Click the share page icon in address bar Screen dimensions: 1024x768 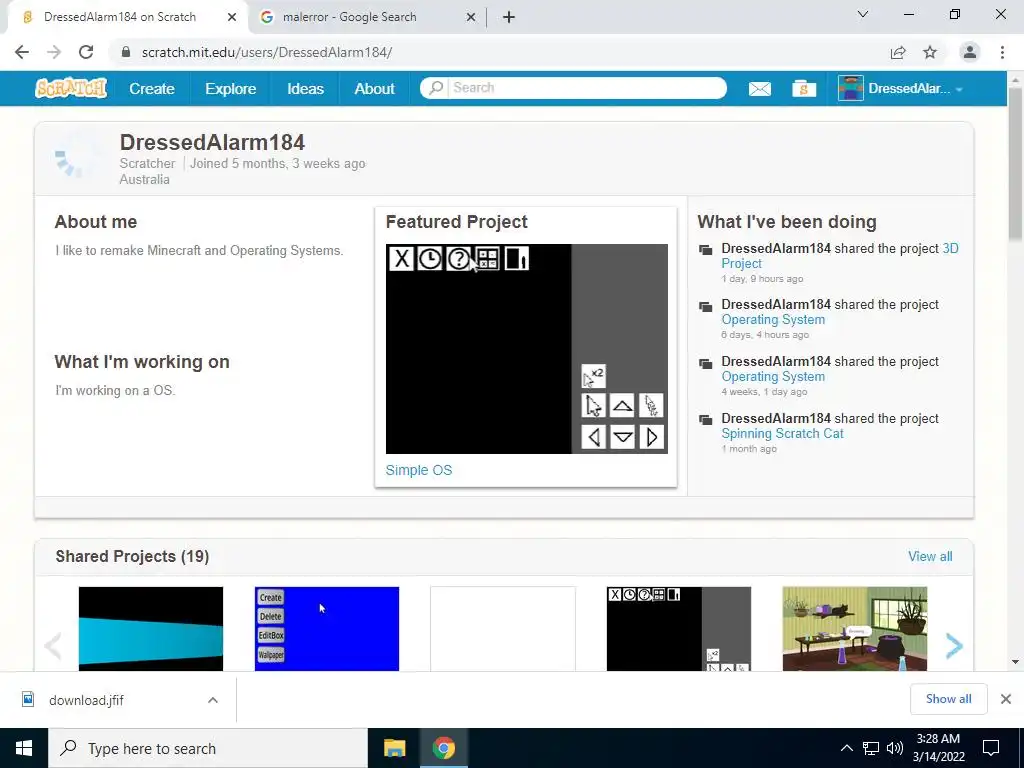click(898, 52)
